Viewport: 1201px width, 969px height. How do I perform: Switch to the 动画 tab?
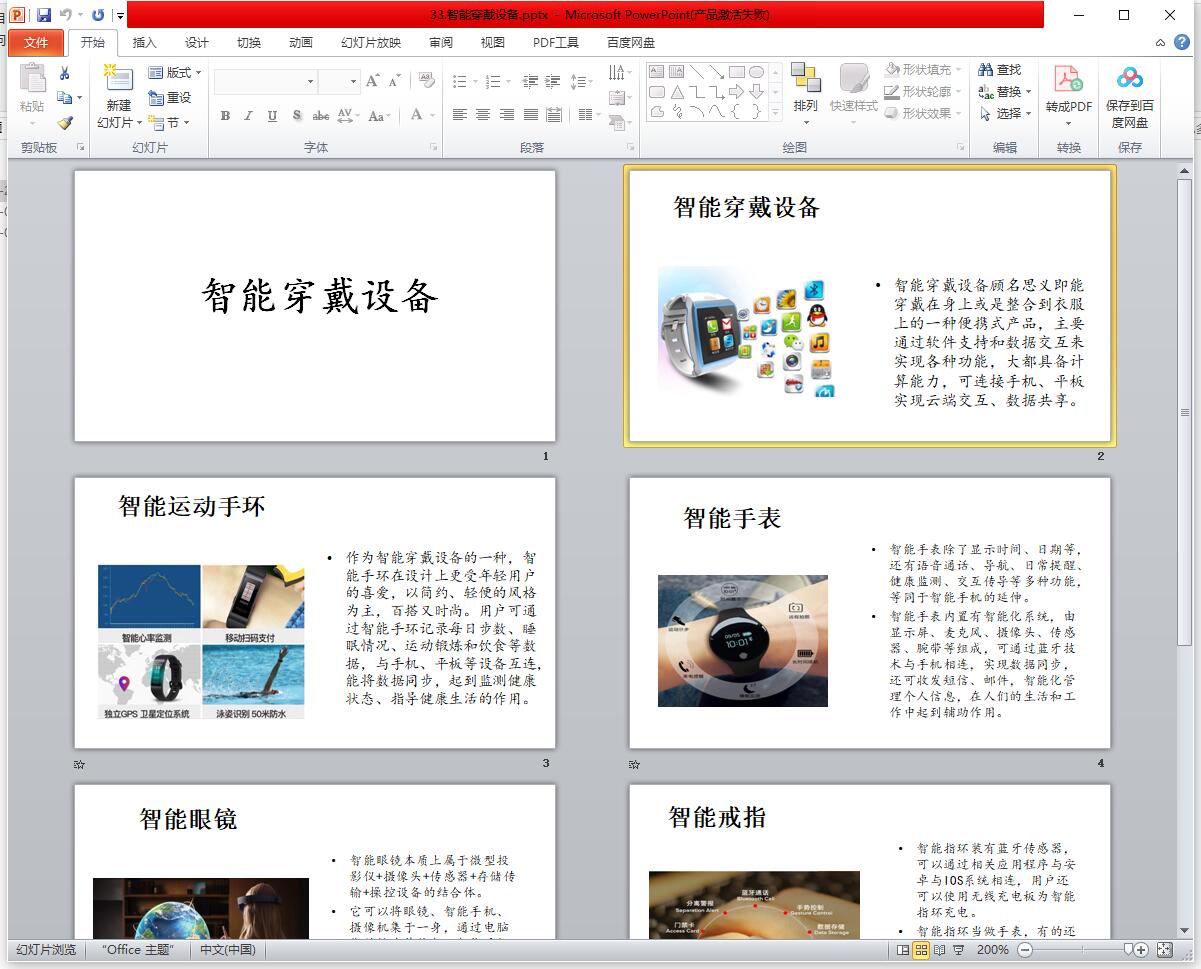click(x=300, y=43)
